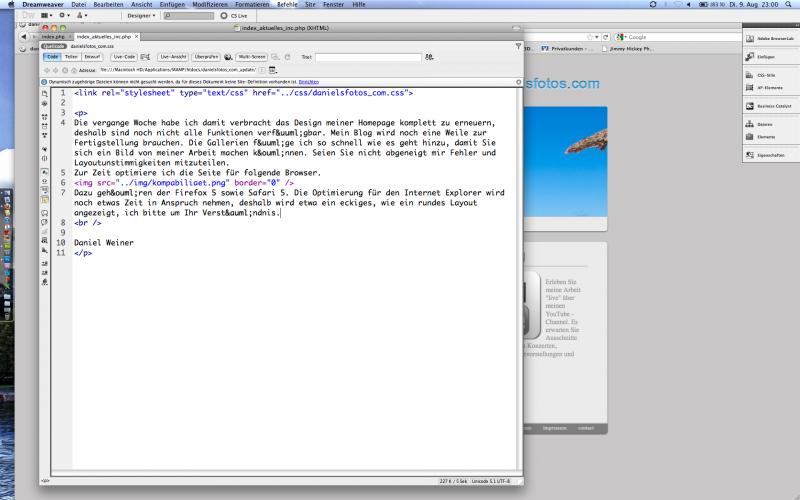Open the Business Catalyst panel
Viewport: 800px width, 500px height.
pyautogui.click(x=771, y=105)
